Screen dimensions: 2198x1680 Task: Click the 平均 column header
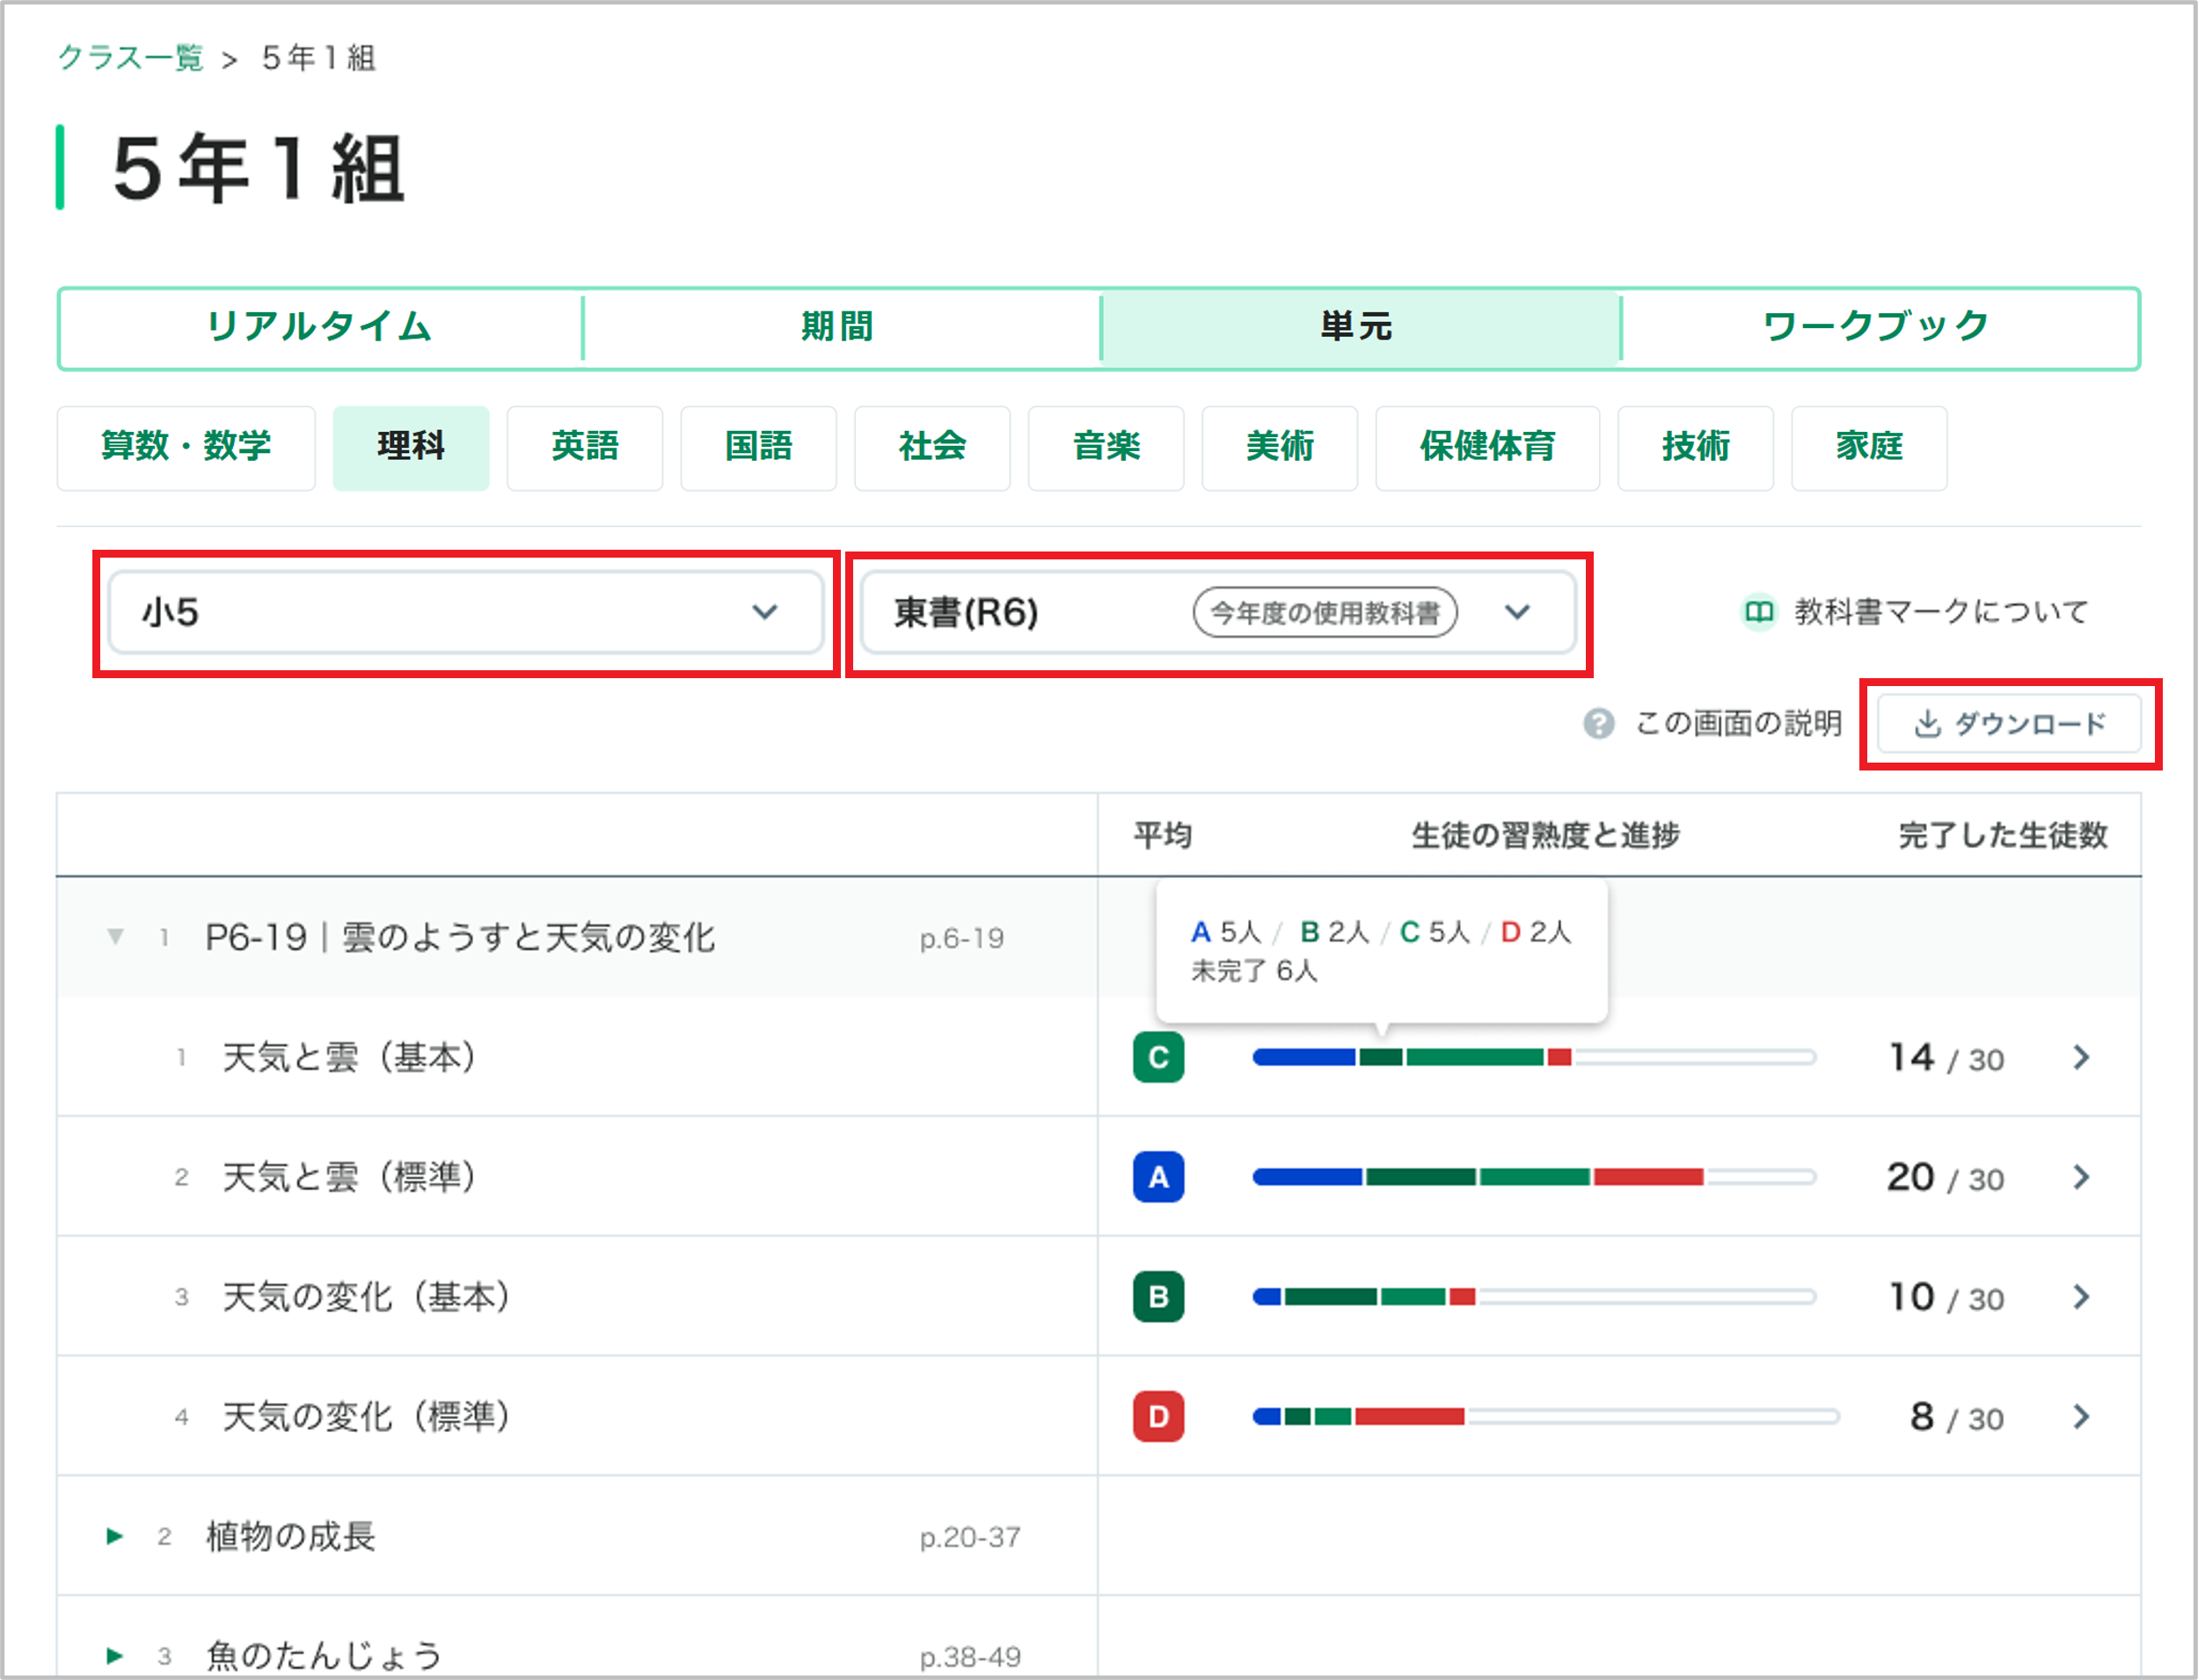(x=1163, y=835)
